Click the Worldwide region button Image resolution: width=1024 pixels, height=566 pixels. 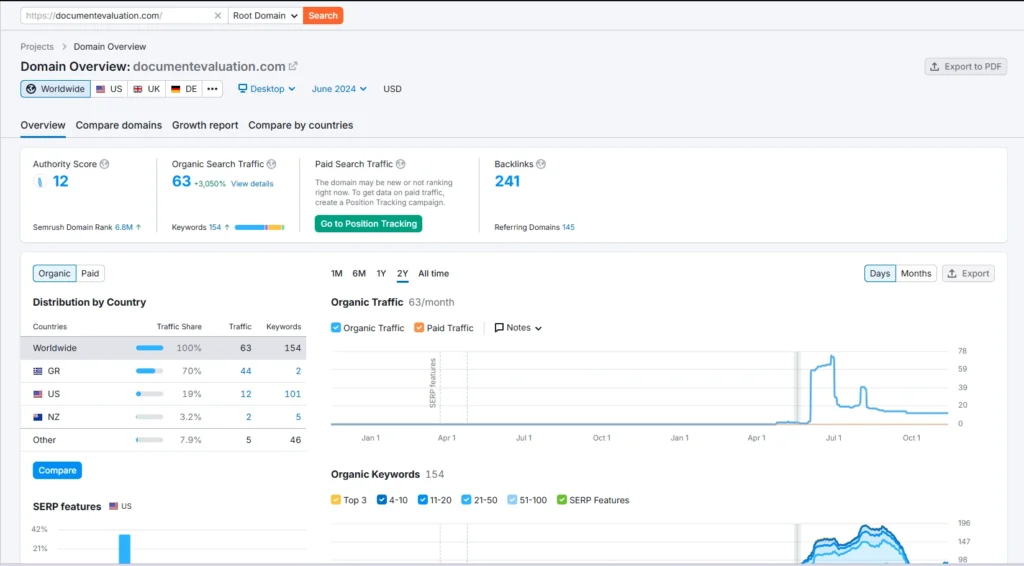click(56, 89)
